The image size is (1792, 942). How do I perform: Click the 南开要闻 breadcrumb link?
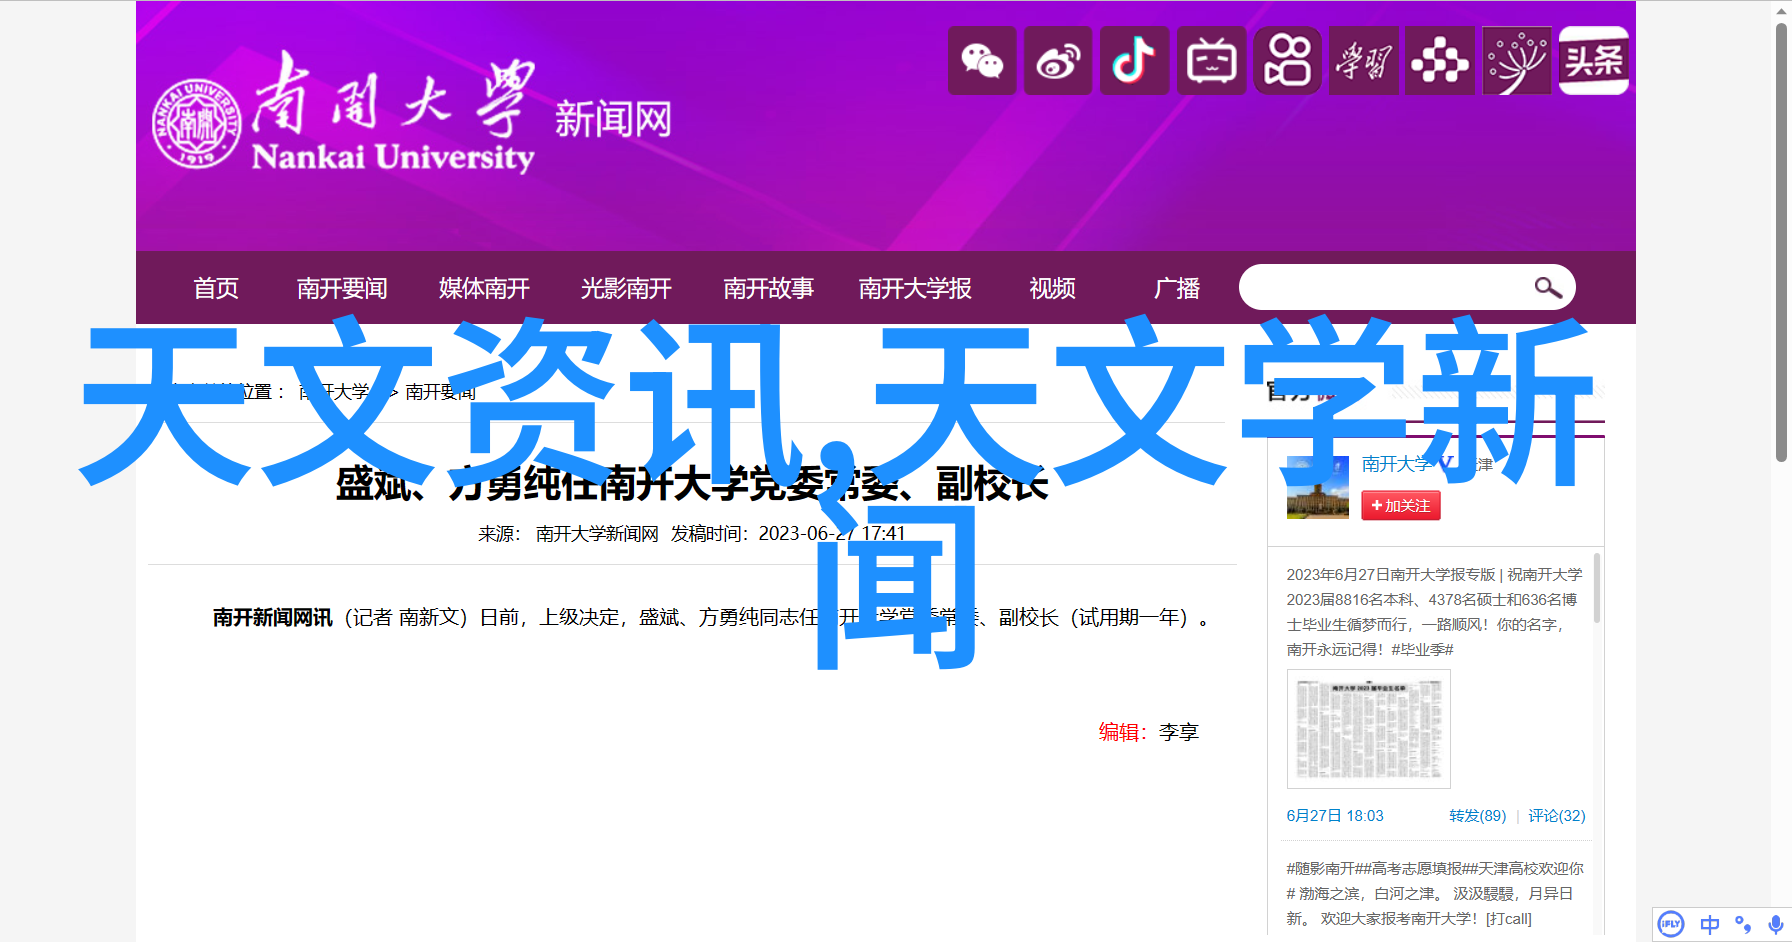tap(440, 392)
